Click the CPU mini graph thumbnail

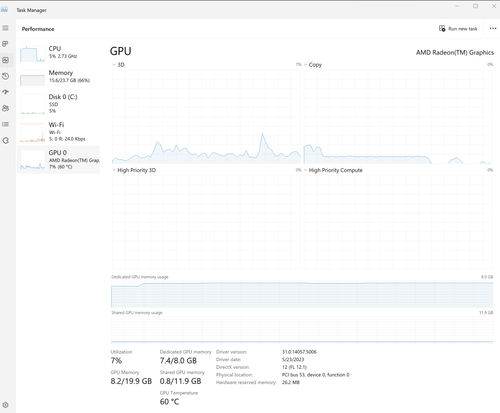tap(32, 54)
